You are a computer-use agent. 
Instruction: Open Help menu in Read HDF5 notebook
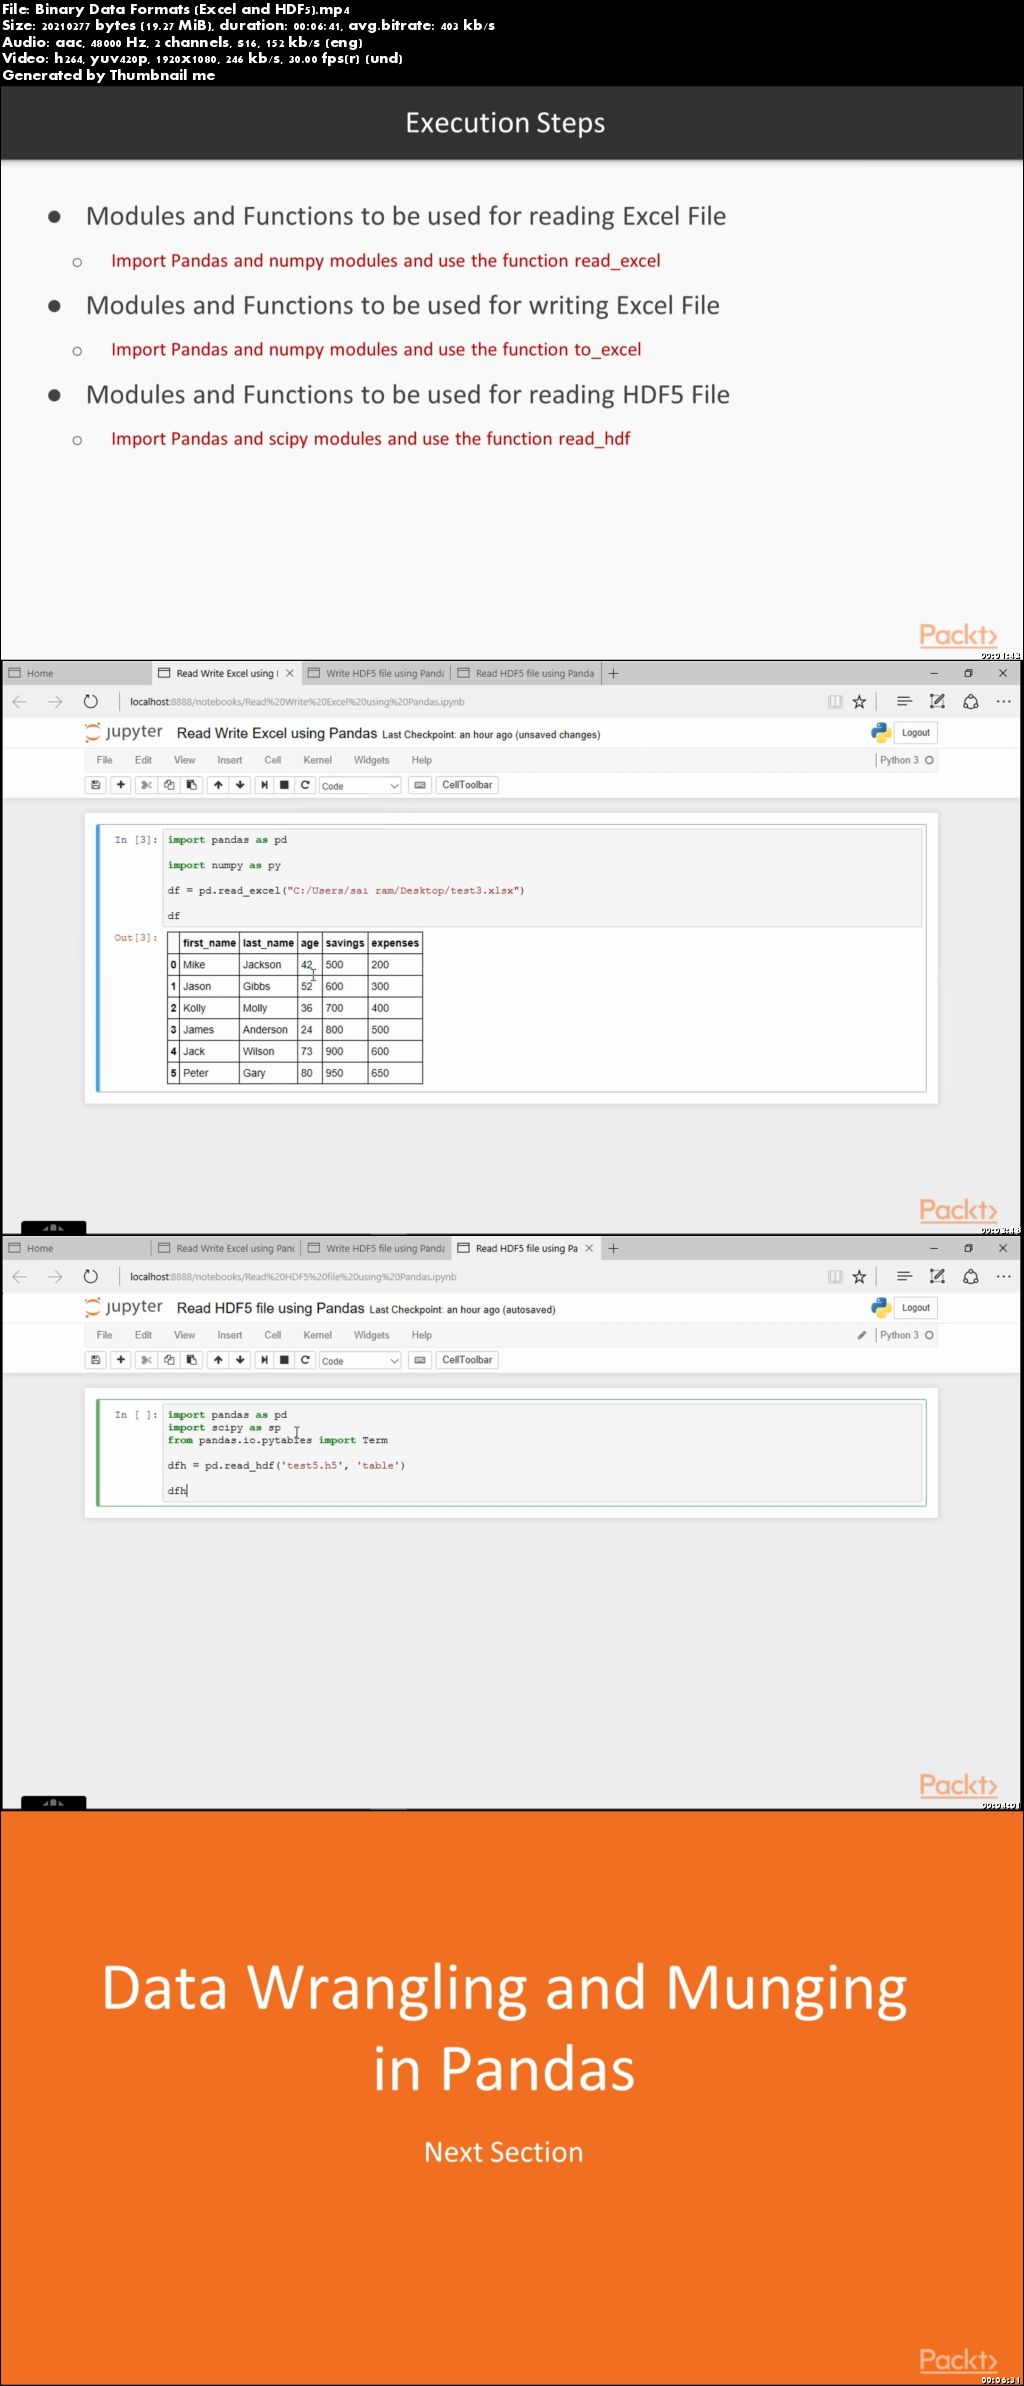point(421,1335)
